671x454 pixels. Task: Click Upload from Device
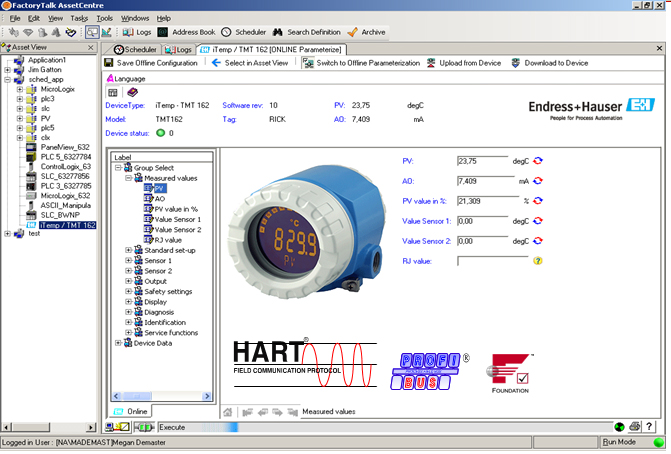pos(464,63)
